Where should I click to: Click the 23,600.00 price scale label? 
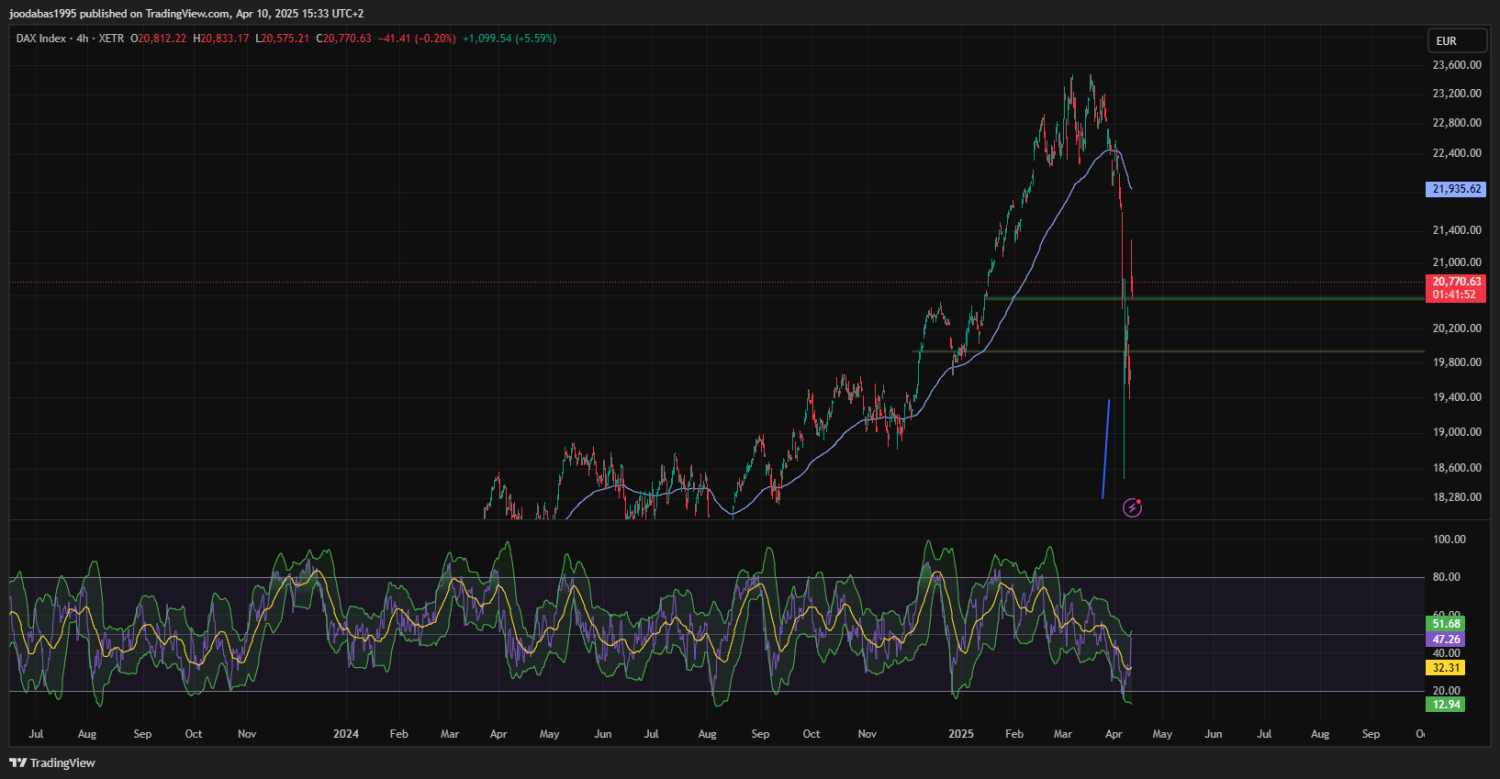click(1456, 65)
